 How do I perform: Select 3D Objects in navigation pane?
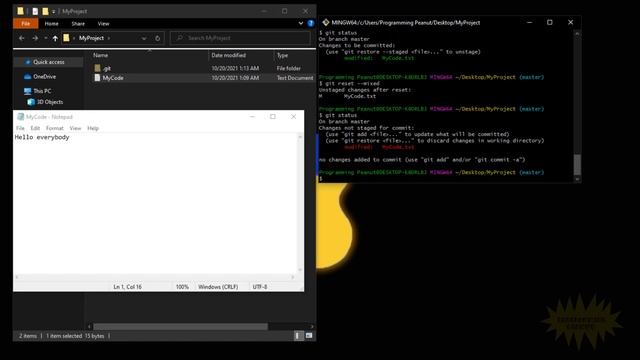pos(50,102)
